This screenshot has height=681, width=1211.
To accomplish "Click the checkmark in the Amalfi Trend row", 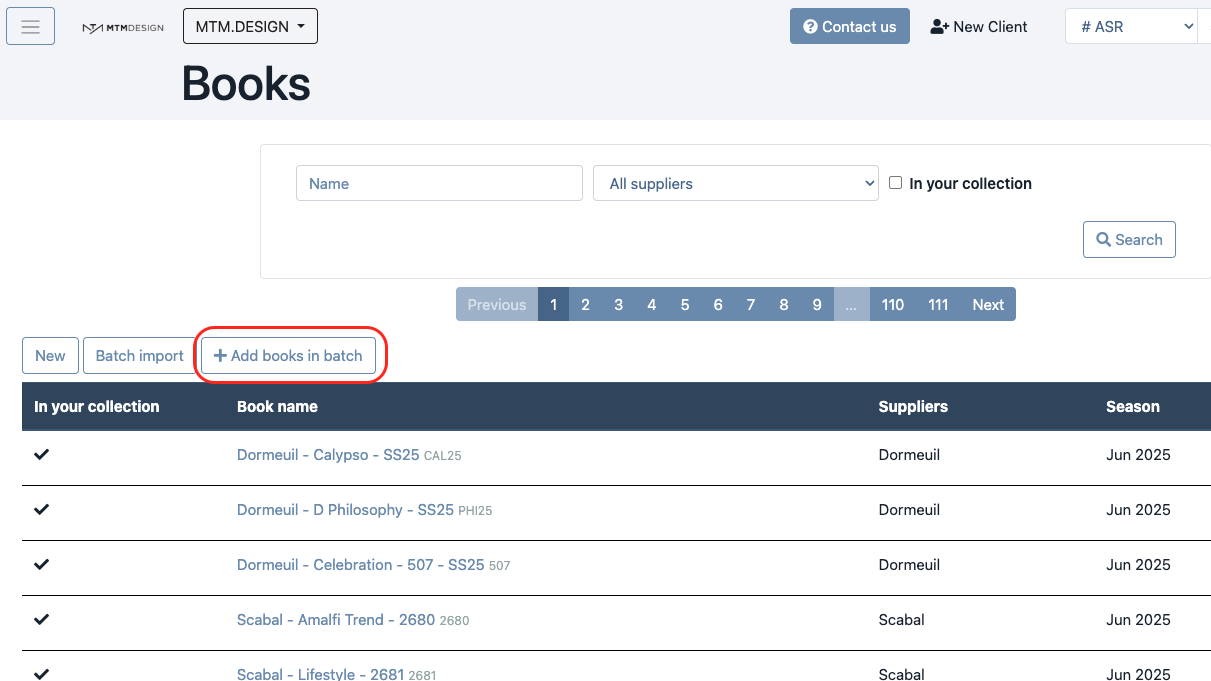I will tap(41, 619).
